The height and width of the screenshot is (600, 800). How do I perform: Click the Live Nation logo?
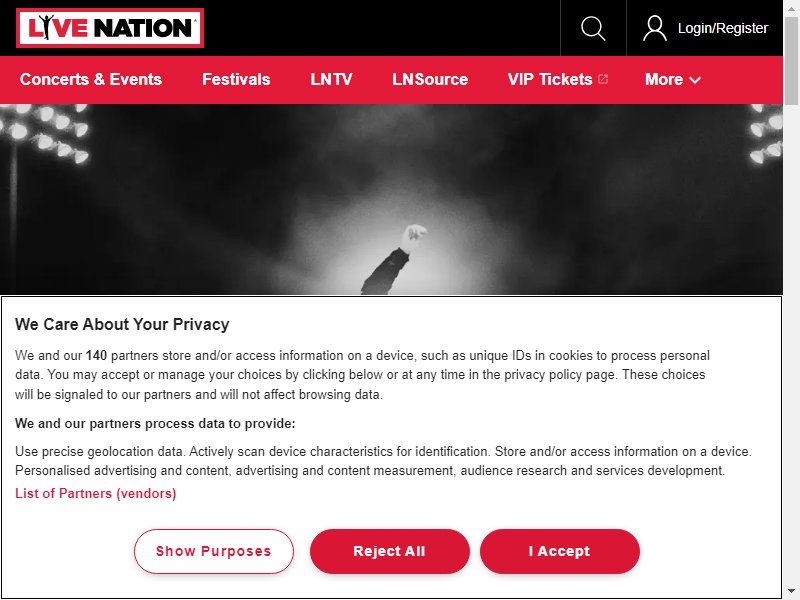(x=110, y=28)
